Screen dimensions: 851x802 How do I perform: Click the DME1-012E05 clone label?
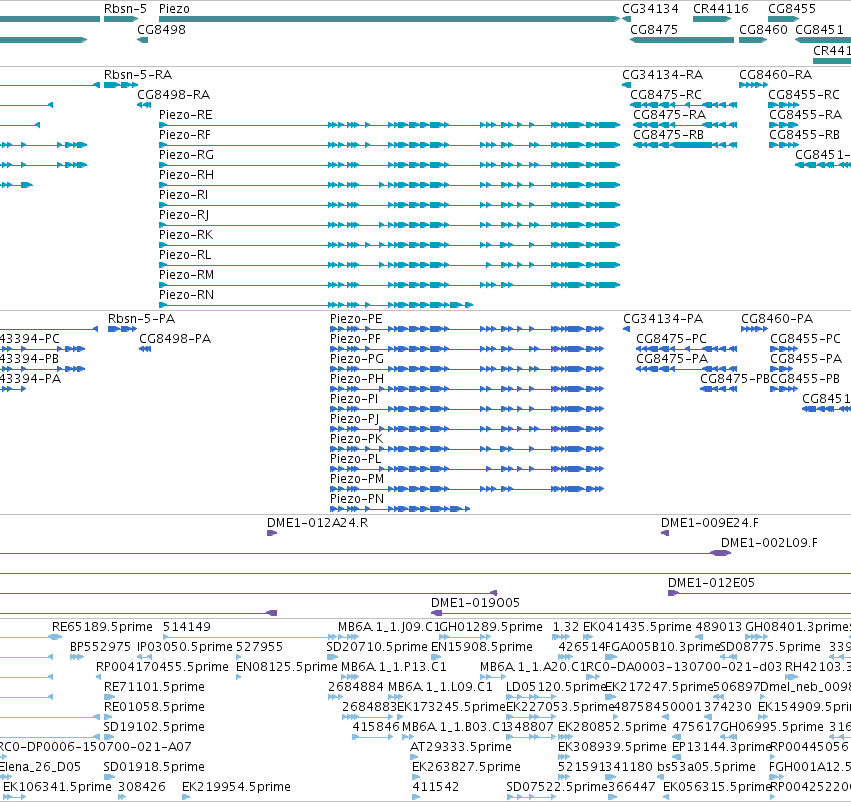pos(711,583)
